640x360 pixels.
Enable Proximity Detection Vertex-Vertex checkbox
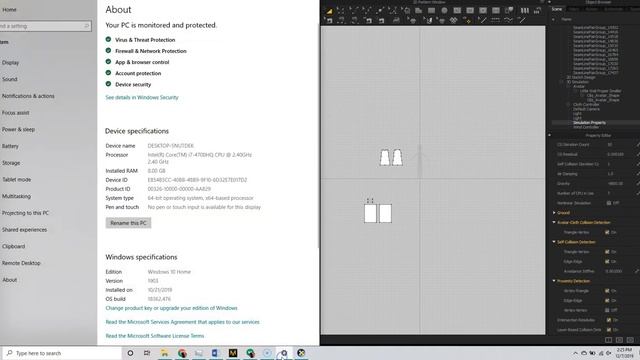607,310
